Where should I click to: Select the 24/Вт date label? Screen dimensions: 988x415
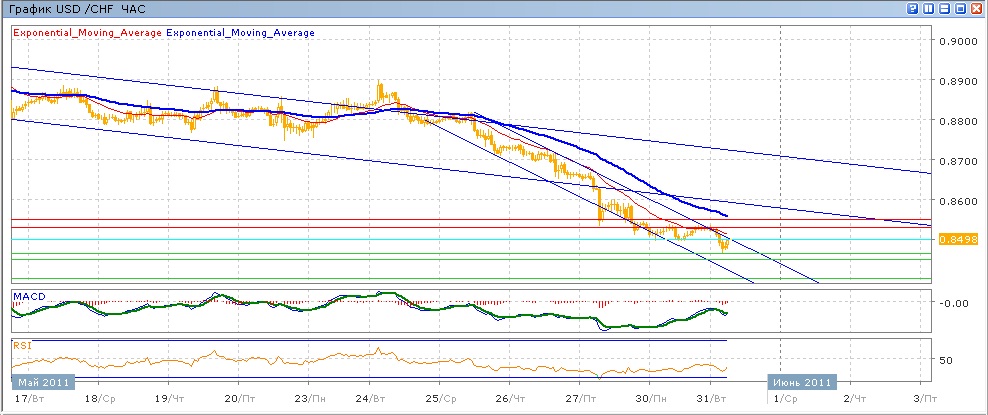point(371,399)
